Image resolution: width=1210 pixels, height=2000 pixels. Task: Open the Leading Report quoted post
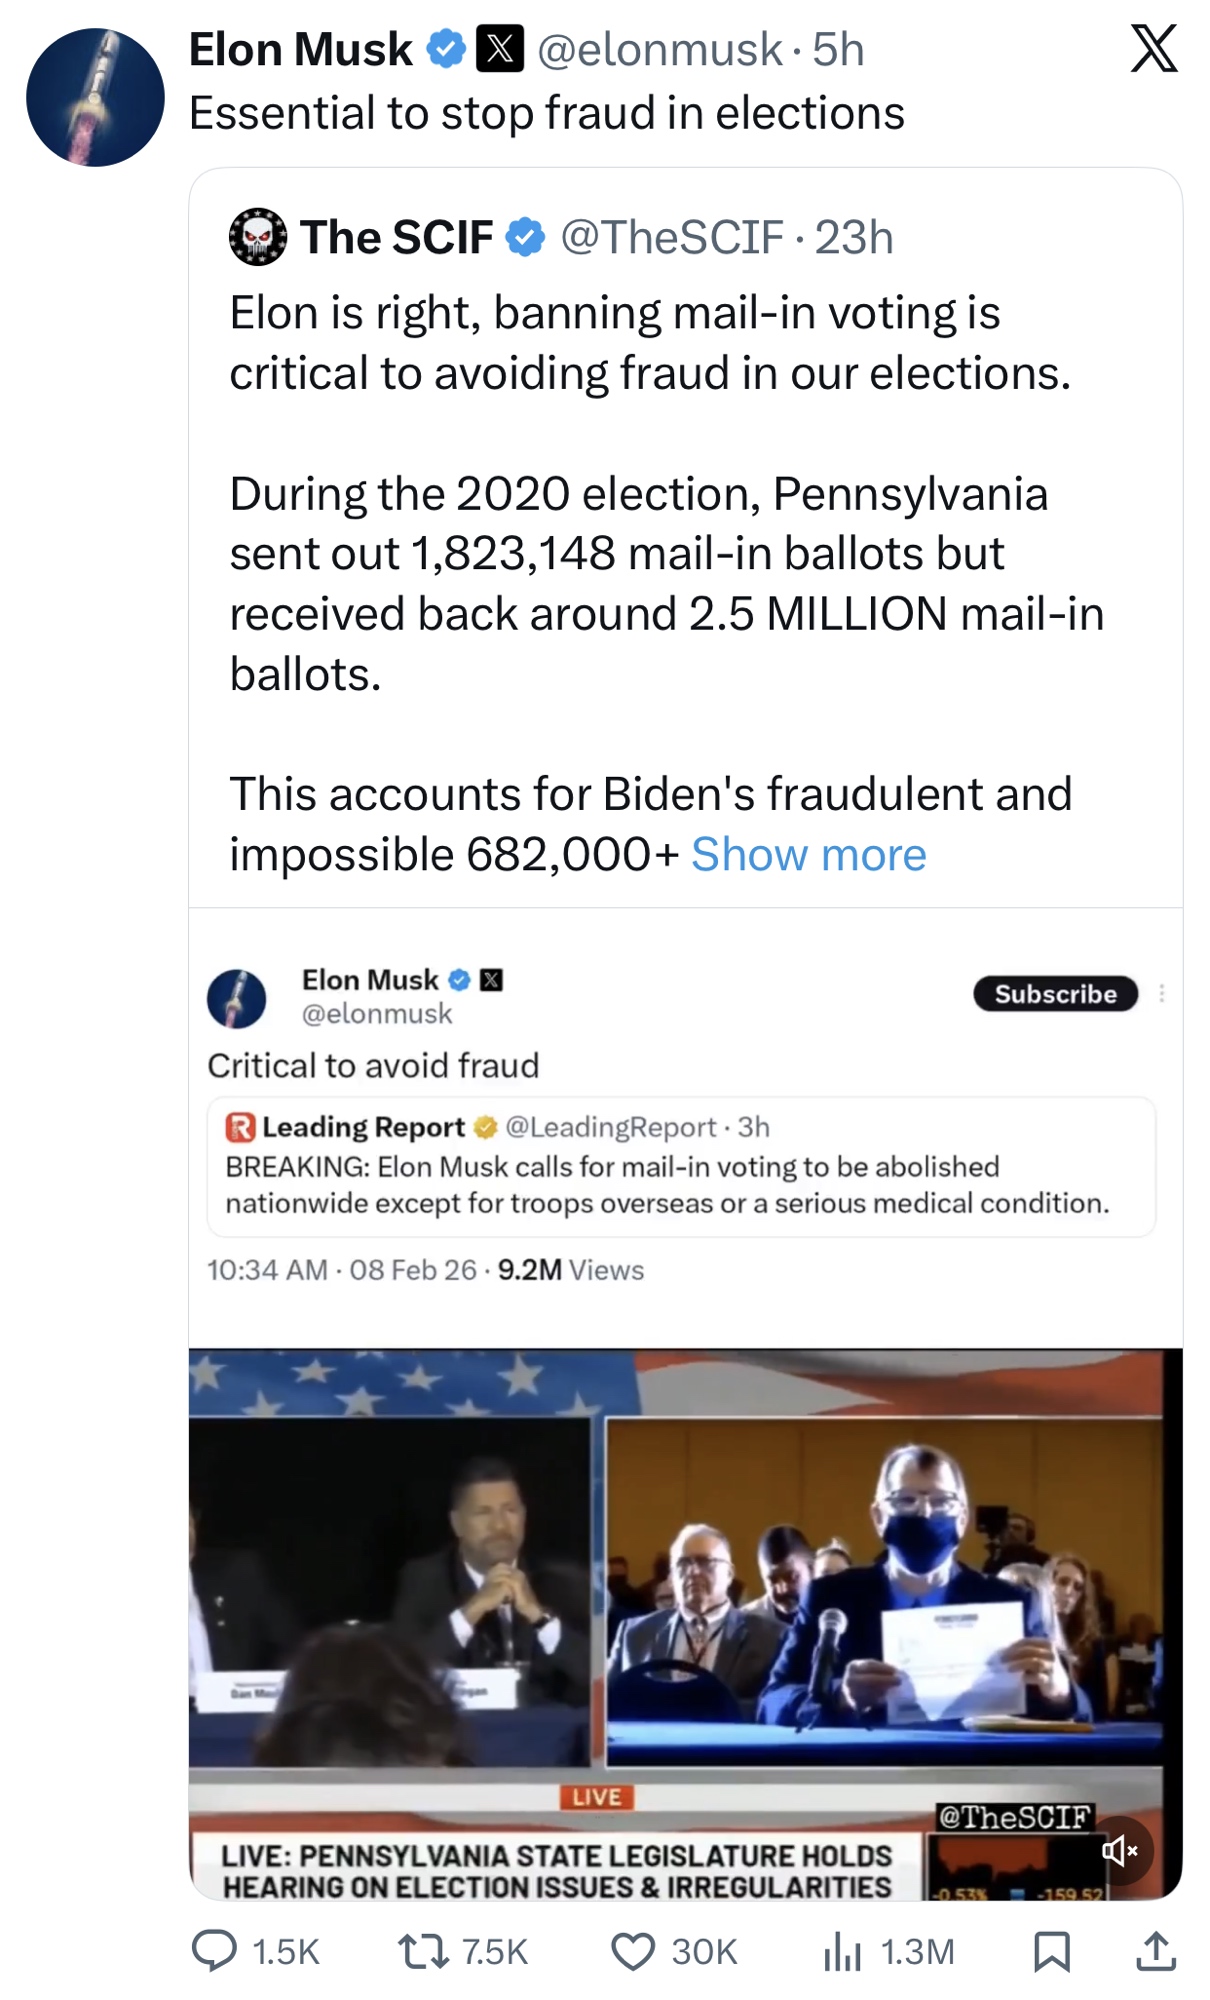pyautogui.click(x=681, y=1166)
